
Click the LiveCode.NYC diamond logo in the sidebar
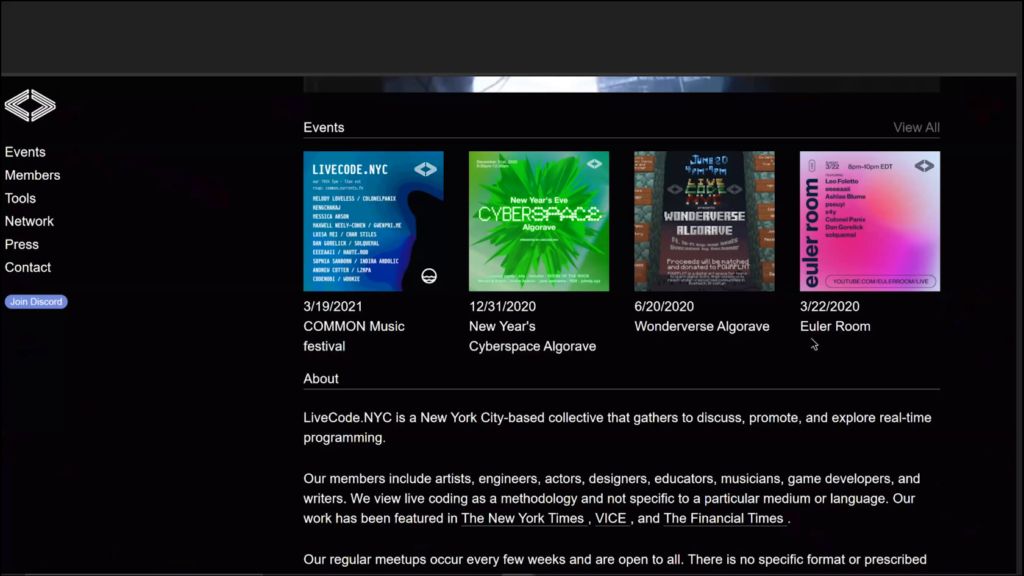click(30, 106)
